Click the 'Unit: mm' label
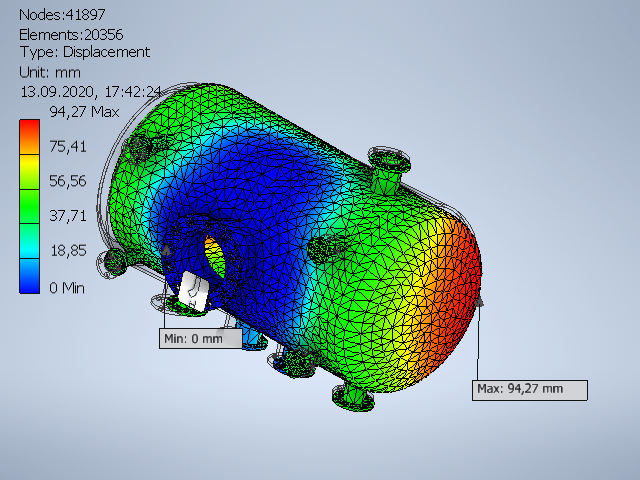The width and height of the screenshot is (640, 480). coord(50,73)
